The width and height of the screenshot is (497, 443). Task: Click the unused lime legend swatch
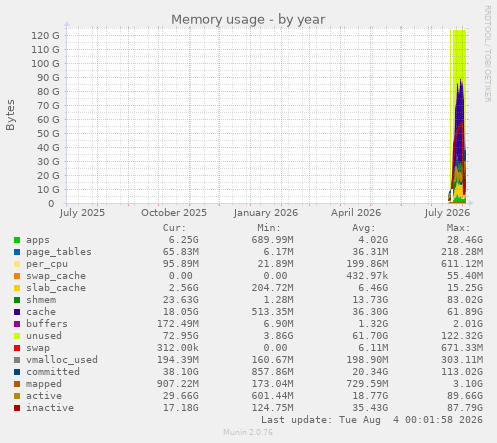(x=17, y=336)
